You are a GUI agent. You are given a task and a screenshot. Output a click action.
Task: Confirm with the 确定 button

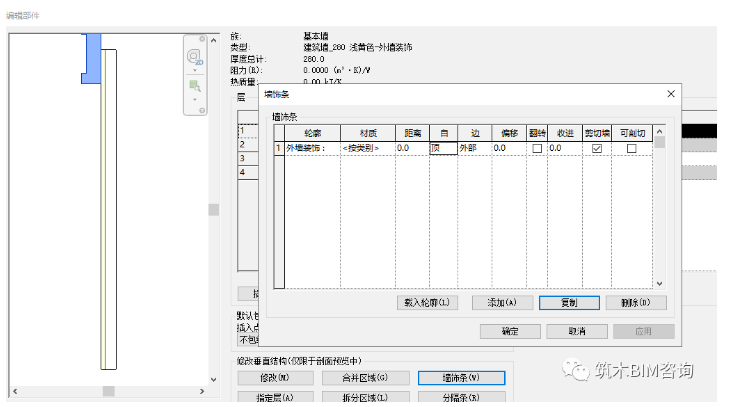click(510, 331)
